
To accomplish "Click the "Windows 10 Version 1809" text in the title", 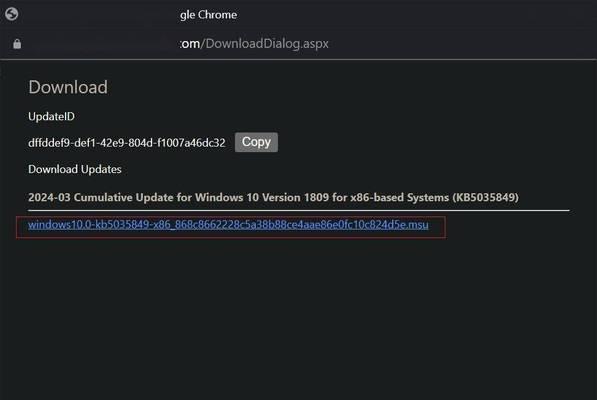I will click(262, 197).
